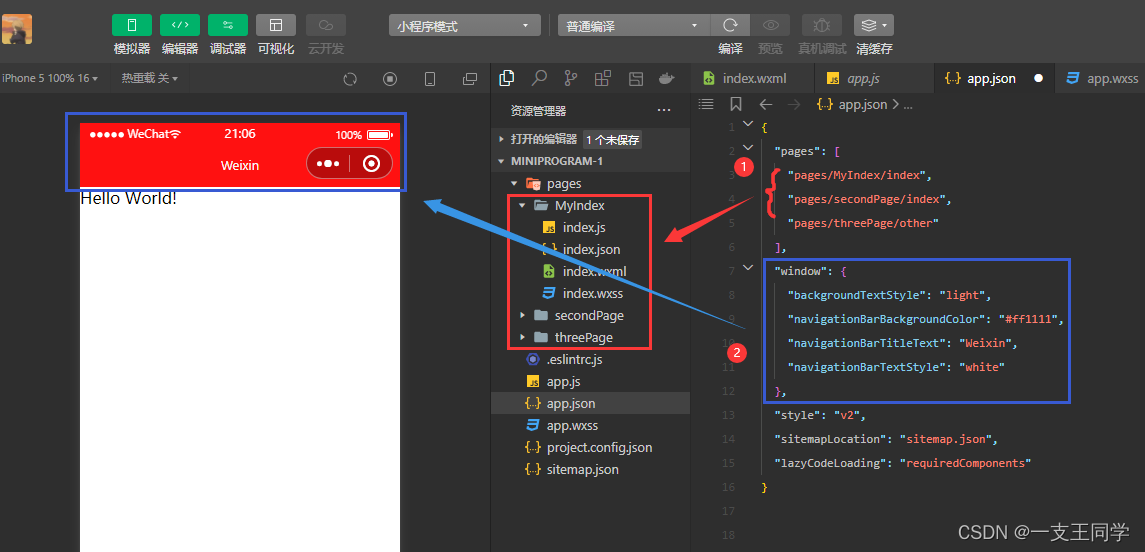Toggle the editor panel button
The width and height of the screenshot is (1145, 552).
(x=180, y=25)
